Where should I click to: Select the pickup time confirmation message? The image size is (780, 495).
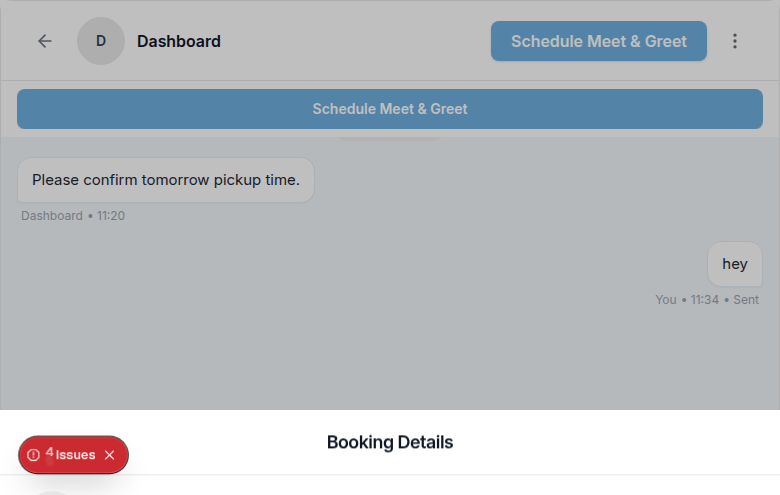(x=166, y=180)
